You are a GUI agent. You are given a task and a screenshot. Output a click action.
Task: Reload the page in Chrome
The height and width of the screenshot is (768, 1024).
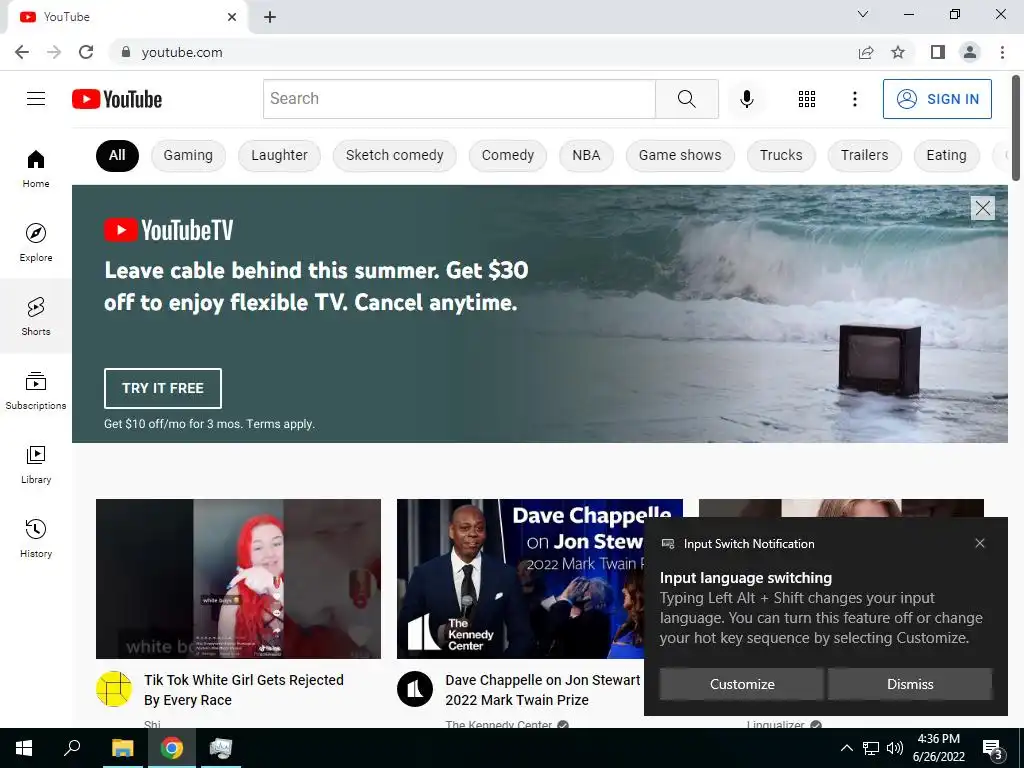point(86,52)
